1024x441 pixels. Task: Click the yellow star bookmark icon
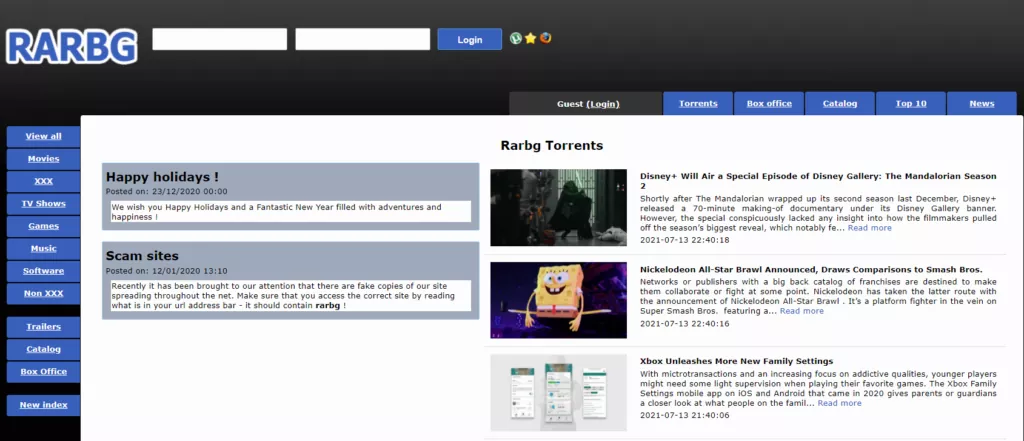point(530,39)
